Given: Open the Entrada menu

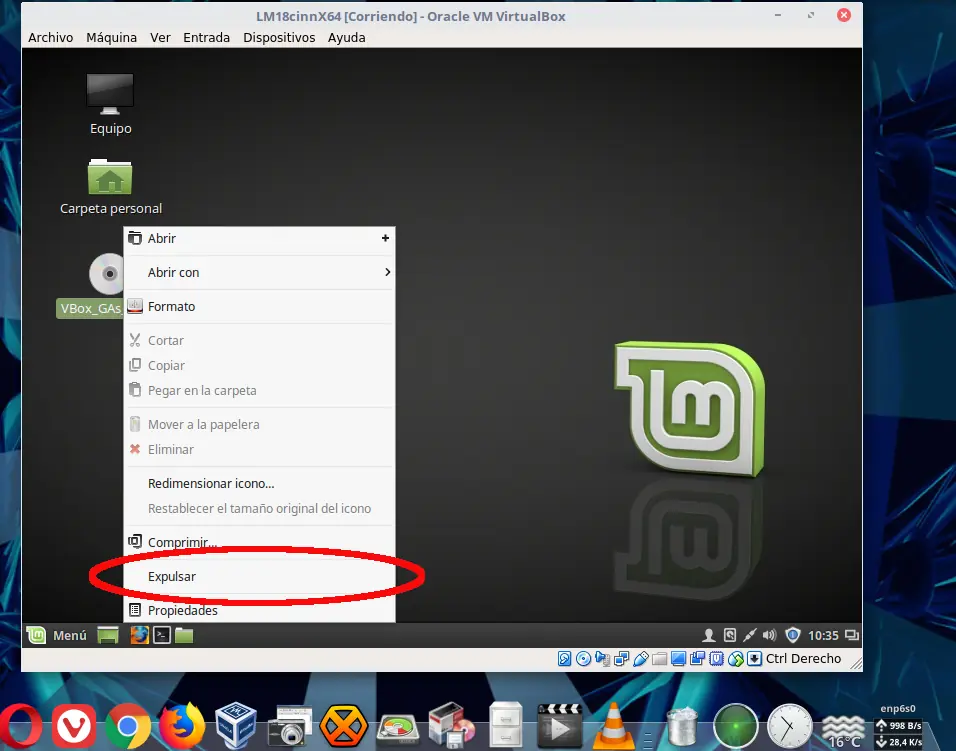Looking at the screenshot, I should pos(207,37).
